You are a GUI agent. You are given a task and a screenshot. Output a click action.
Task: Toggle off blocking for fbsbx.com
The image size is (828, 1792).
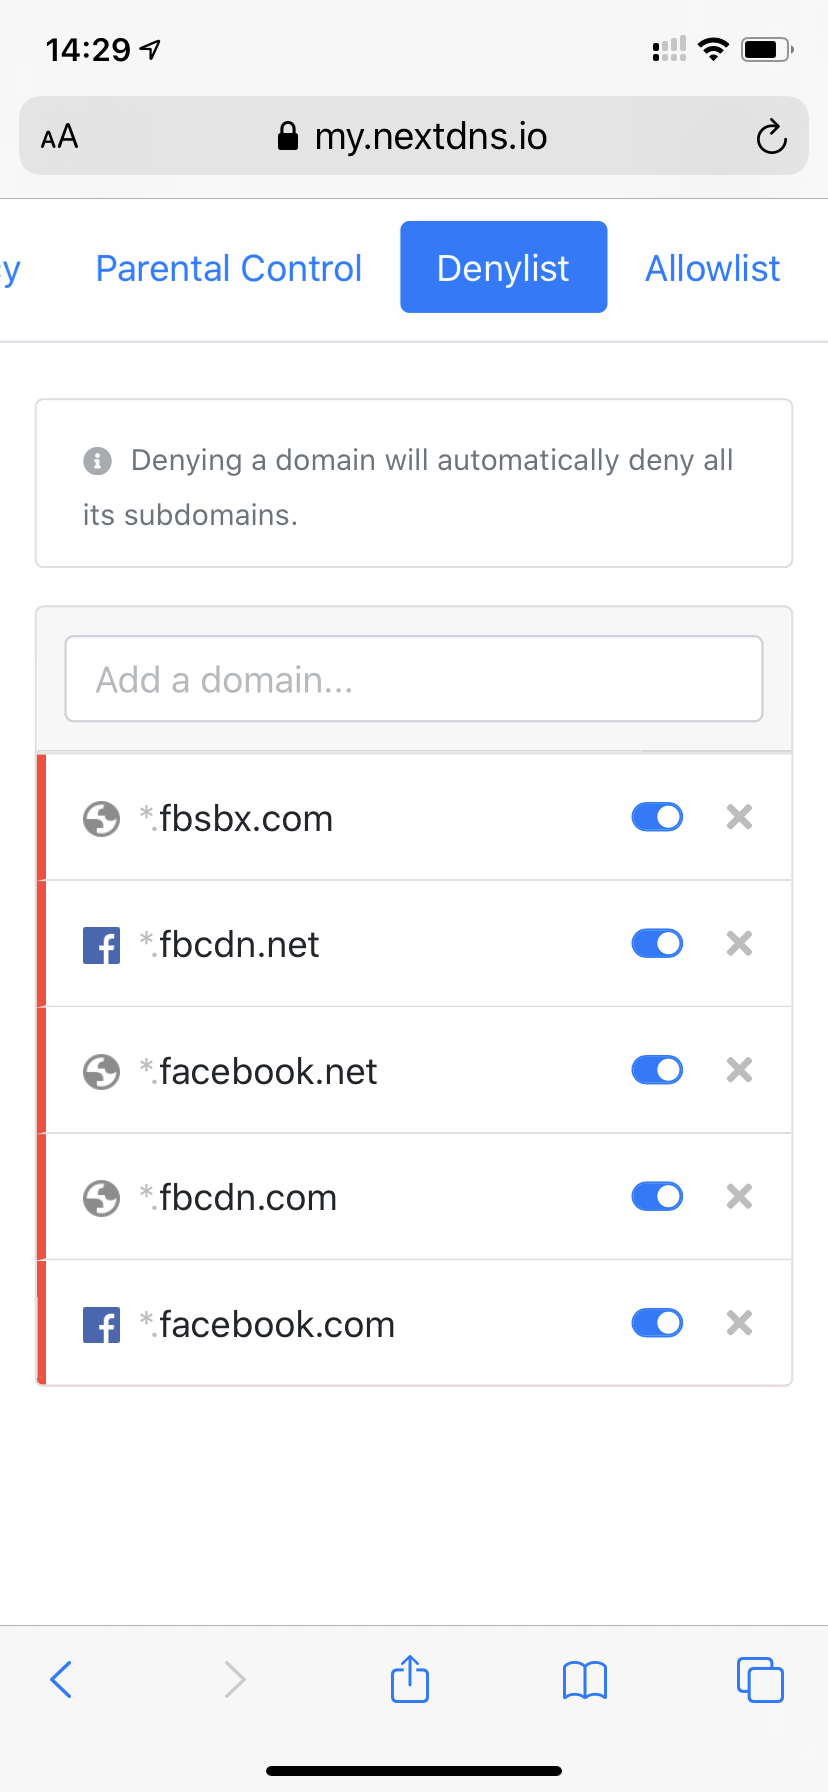tap(657, 817)
